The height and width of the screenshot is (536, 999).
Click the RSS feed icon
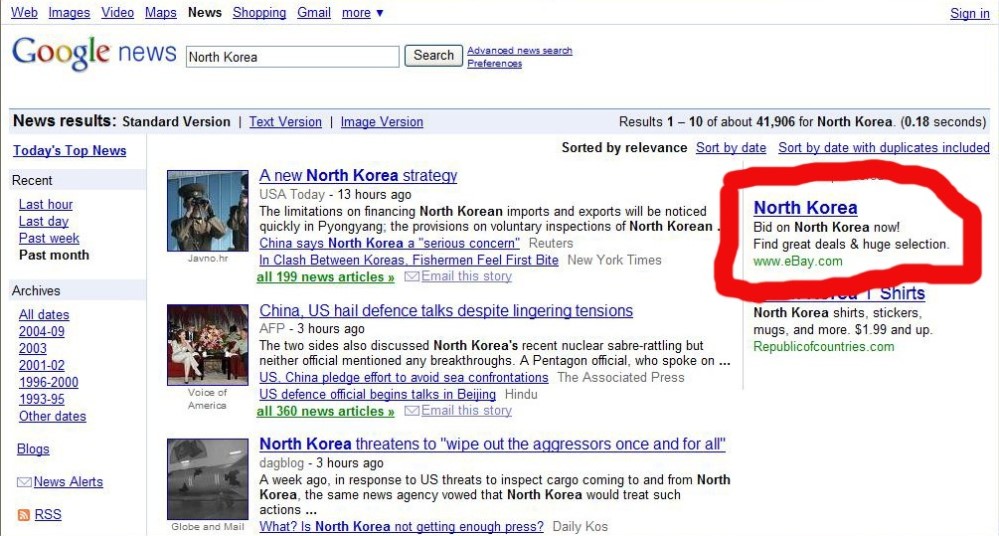(x=24, y=515)
